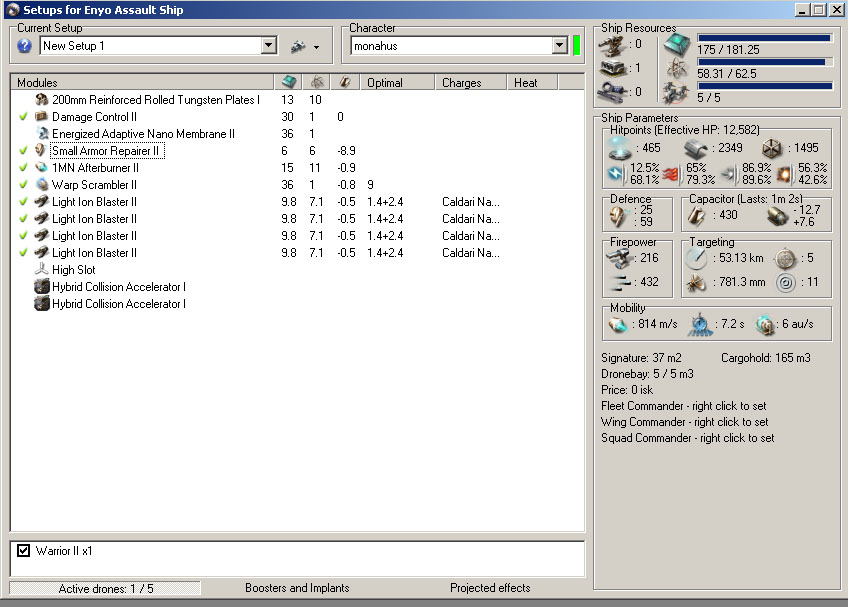The width and height of the screenshot is (848, 607).
Task: Click the structure hitpoints icon showing 1495
Action: point(772,148)
